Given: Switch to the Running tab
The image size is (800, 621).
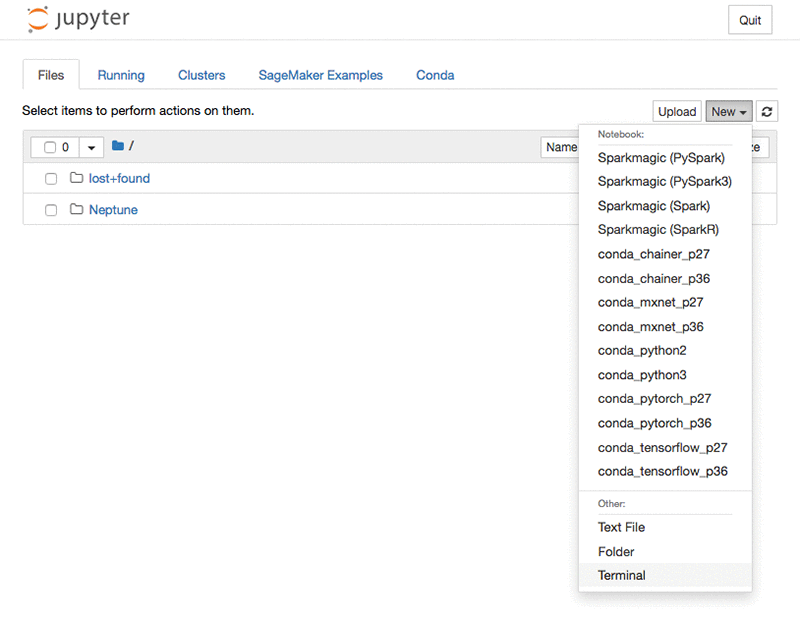Looking at the screenshot, I should [x=121, y=75].
